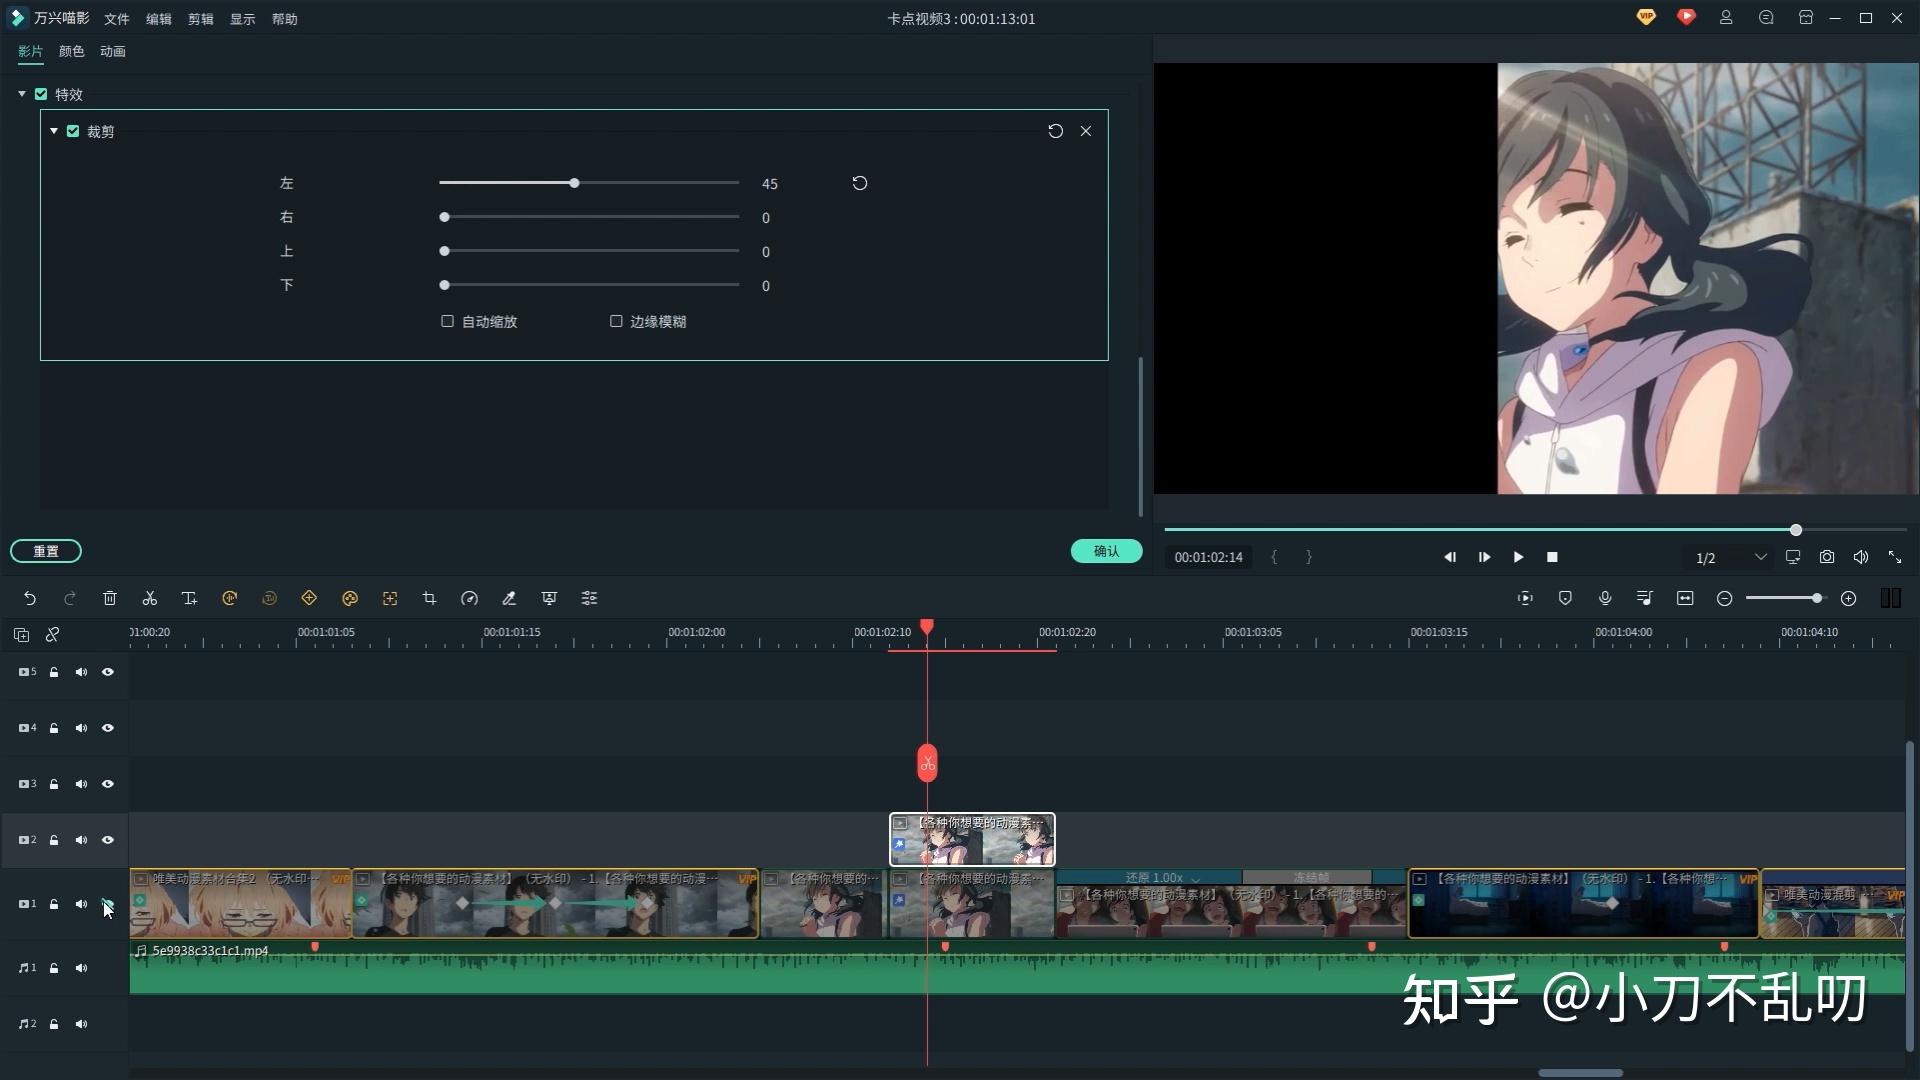Zoom out timeline with minus icon
Image resolution: width=1920 pixels, height=1080 pixels.
coord(1725,598)
